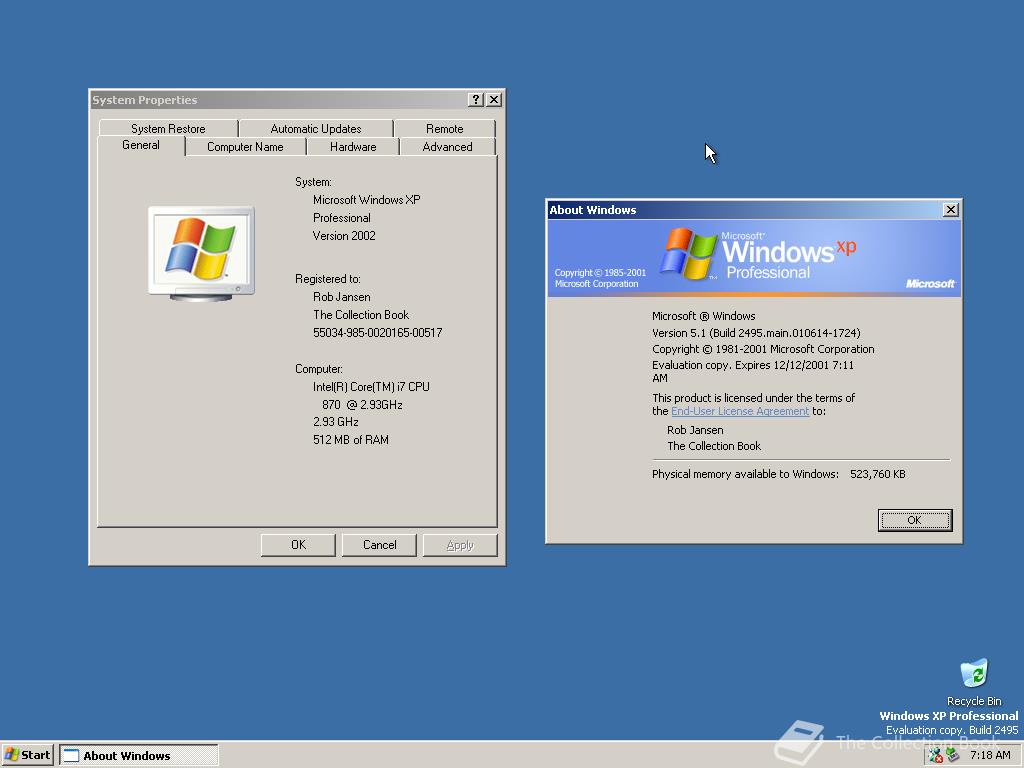The image size is (1024, 768).
Task: Click the Microsoft logo in the About banner
Action: pos(931,283)
